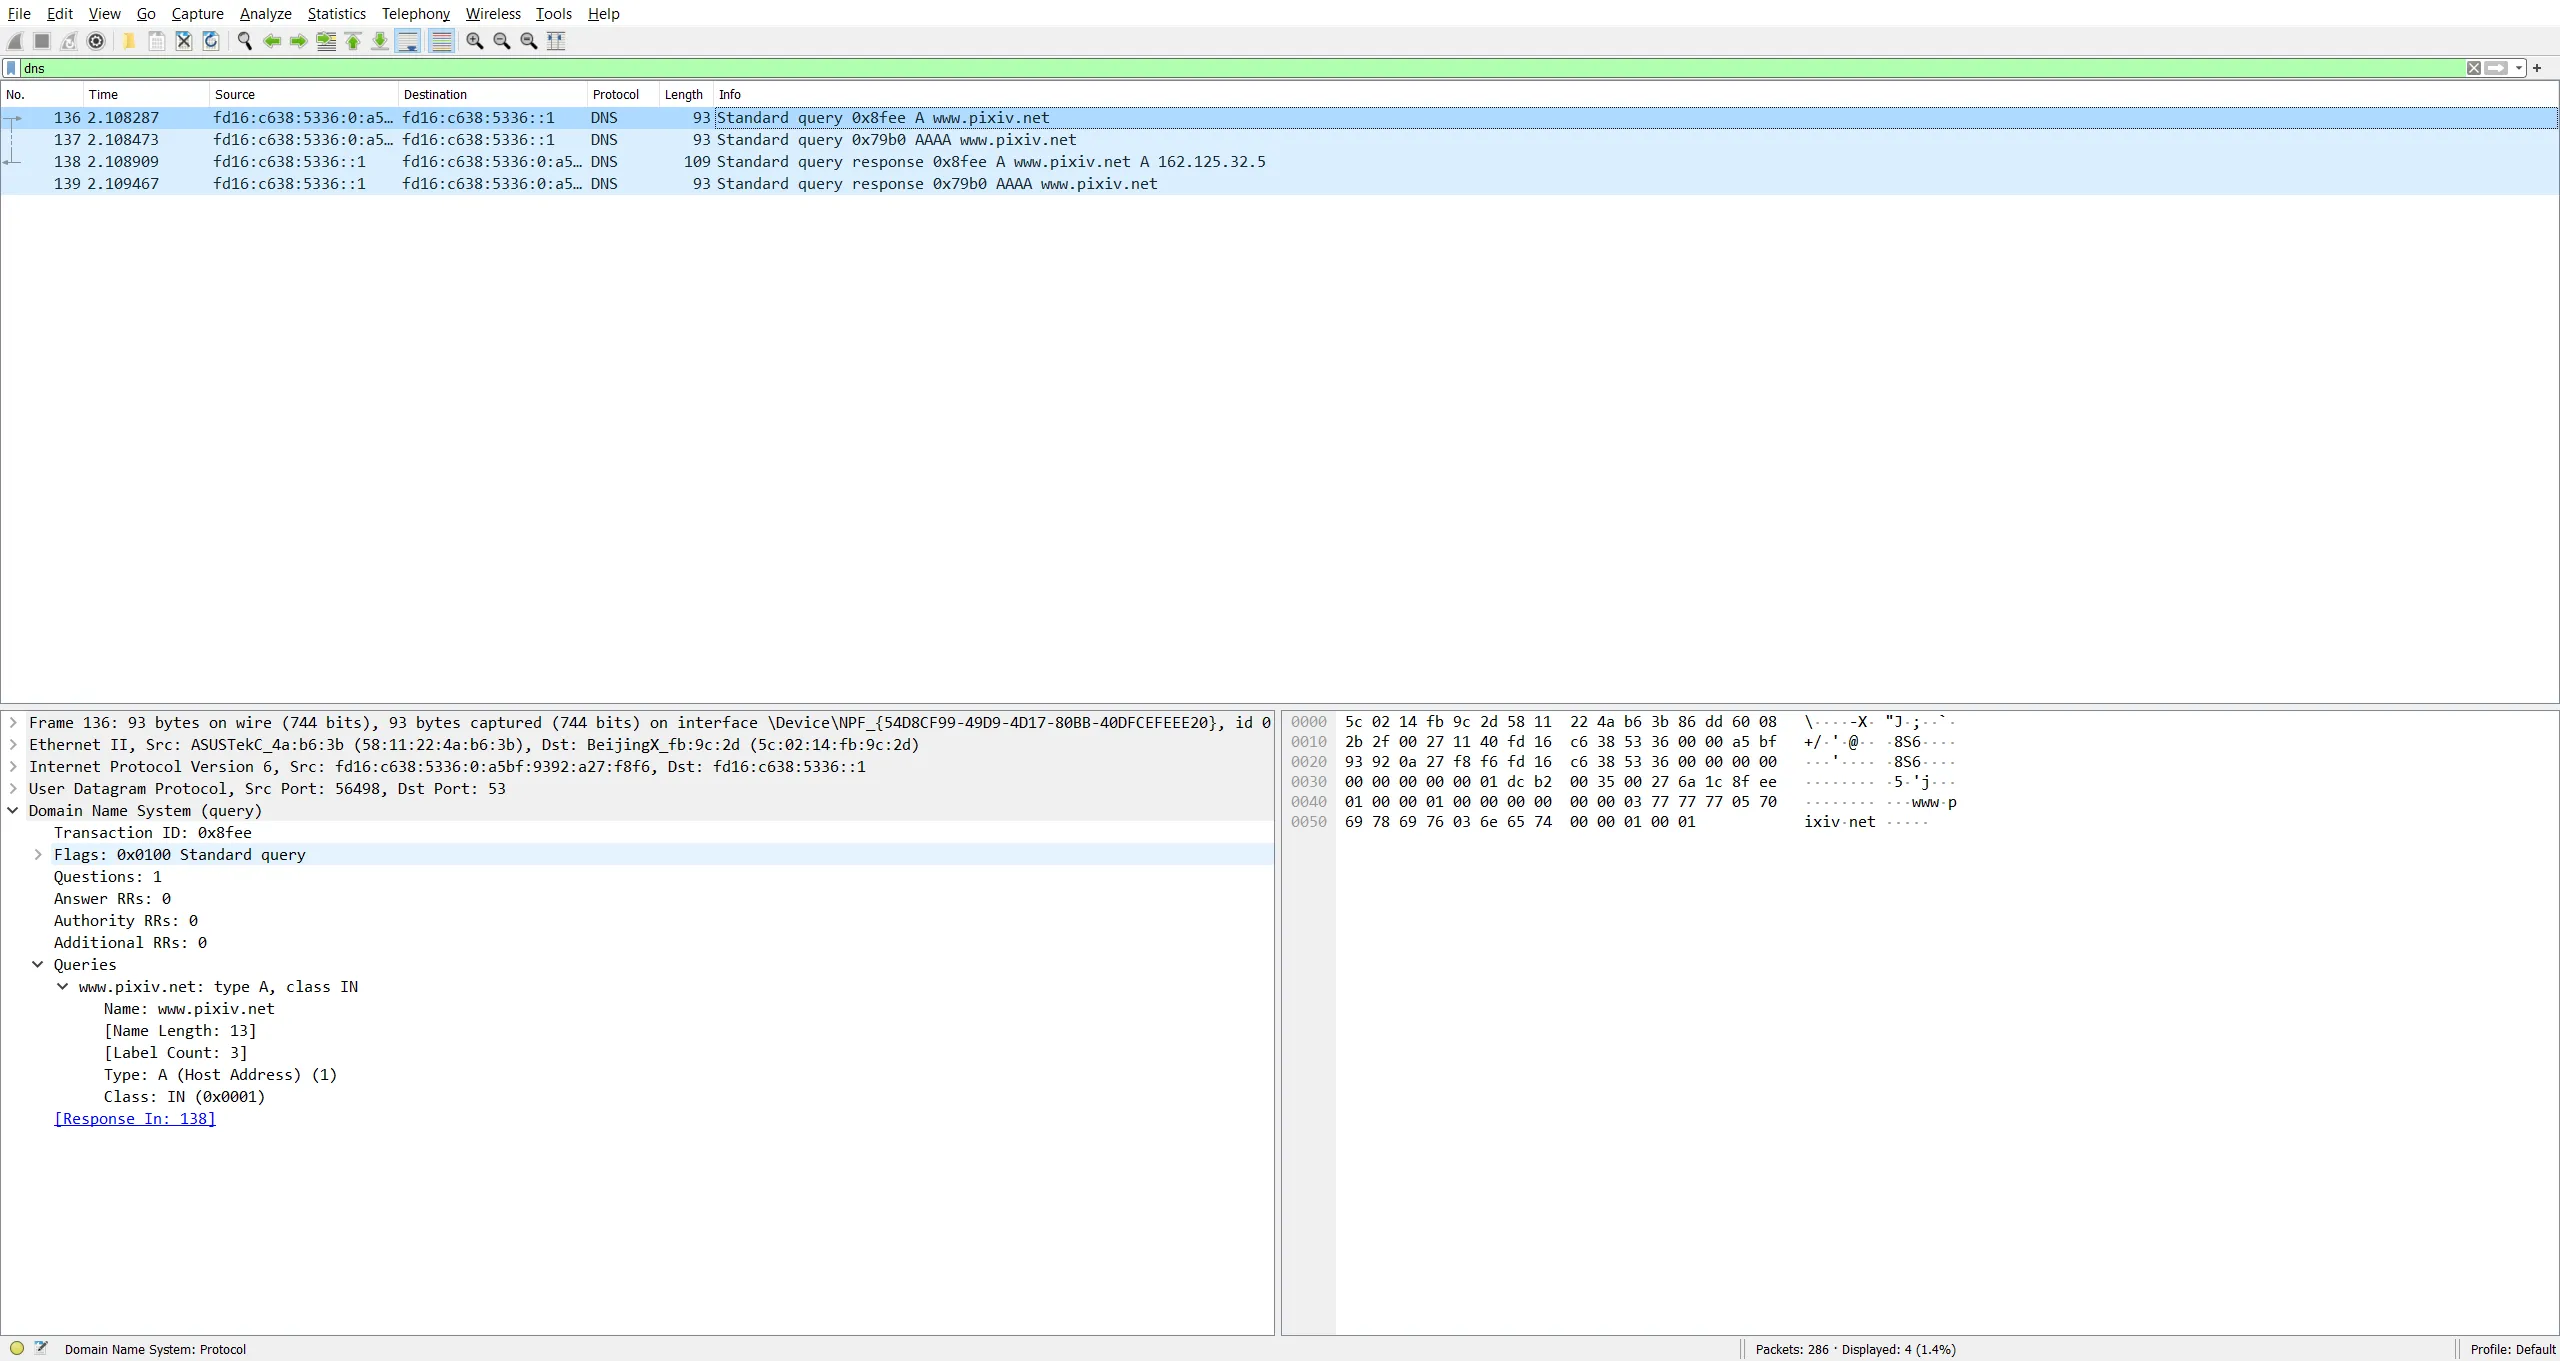
Task: Toggle packet coloring rules
Action: [441, 41]
